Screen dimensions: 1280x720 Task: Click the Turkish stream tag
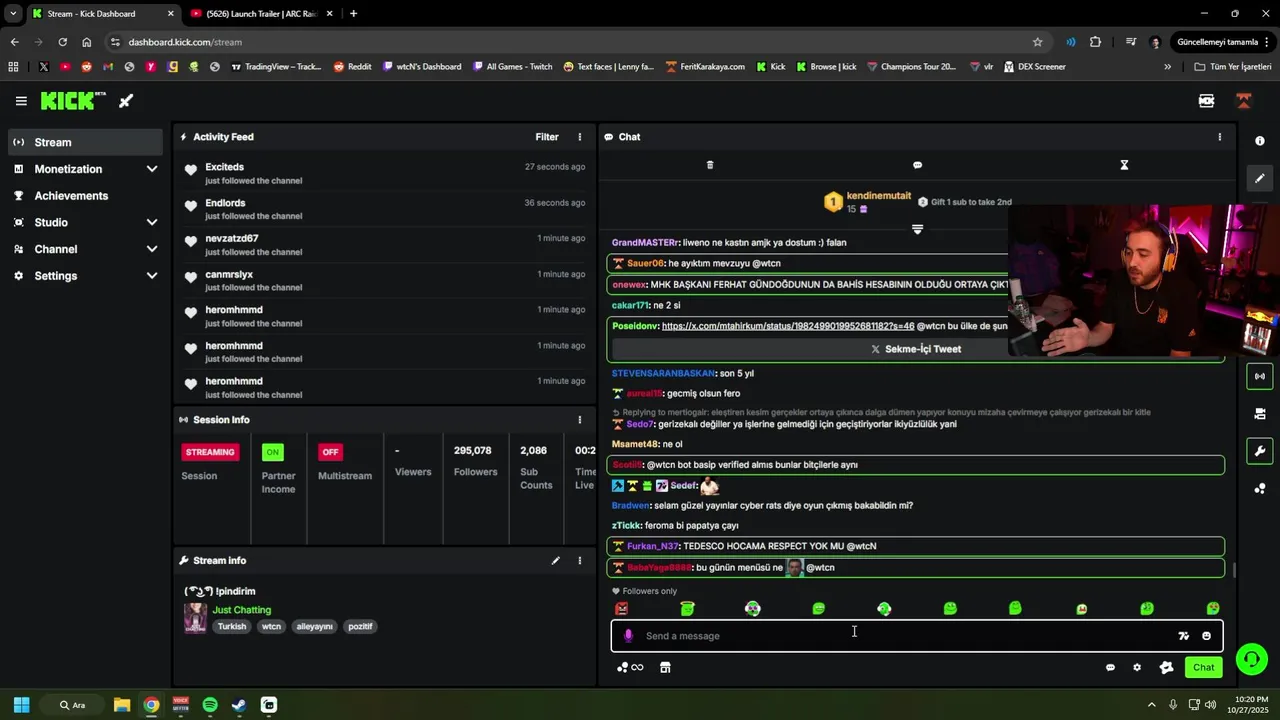pyautogui.click(x=232, y=627)
